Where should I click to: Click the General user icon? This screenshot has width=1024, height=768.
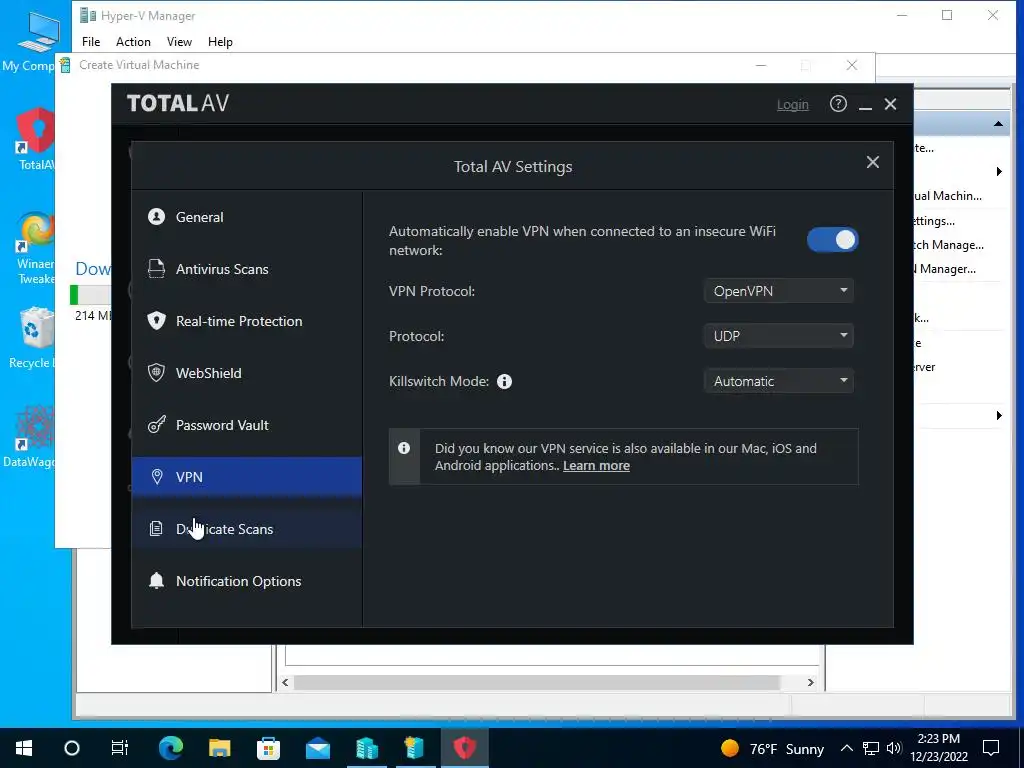pyautogui.click(x=156, y=216)
